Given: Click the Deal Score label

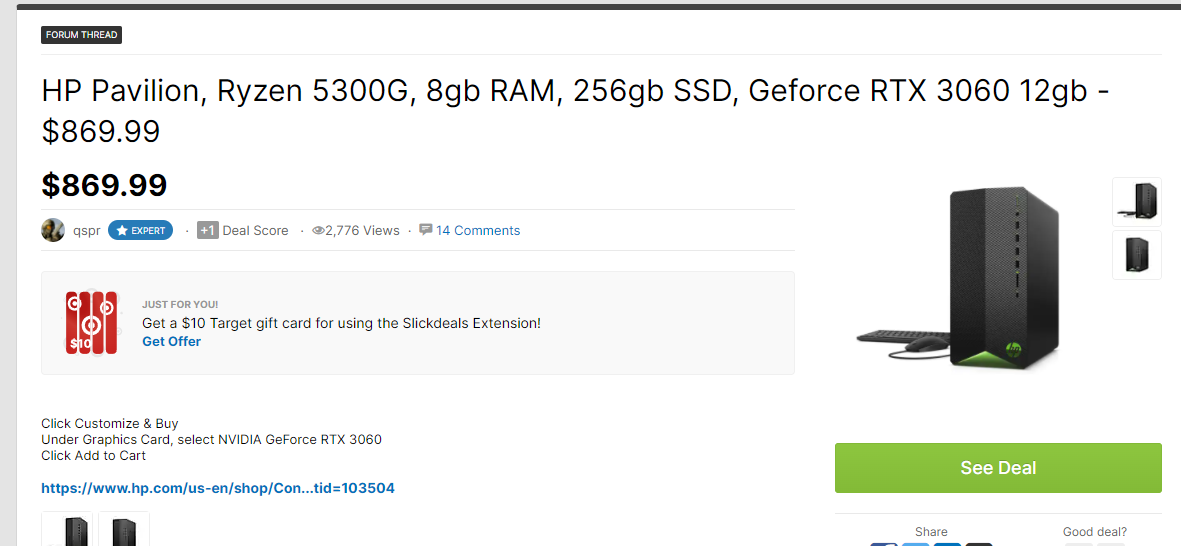Looking at the screenshot, I should click(x=255, y=230).
